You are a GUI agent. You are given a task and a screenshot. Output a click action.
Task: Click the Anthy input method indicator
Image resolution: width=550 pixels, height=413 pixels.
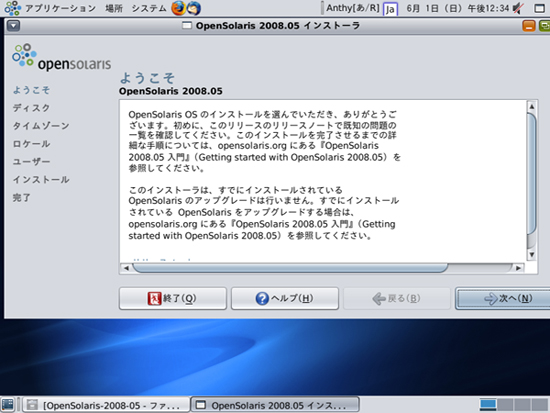point(353,8)
